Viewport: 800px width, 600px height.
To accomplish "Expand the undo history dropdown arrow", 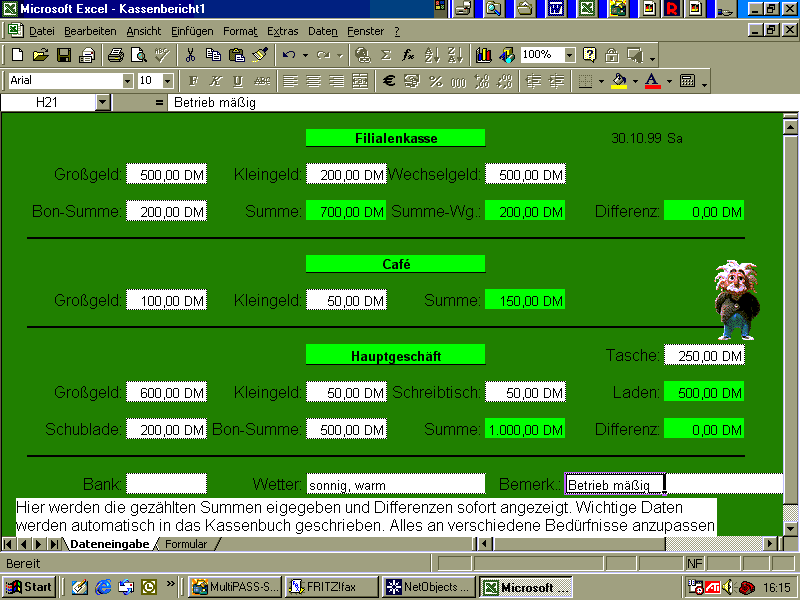I will click(305, 55).
